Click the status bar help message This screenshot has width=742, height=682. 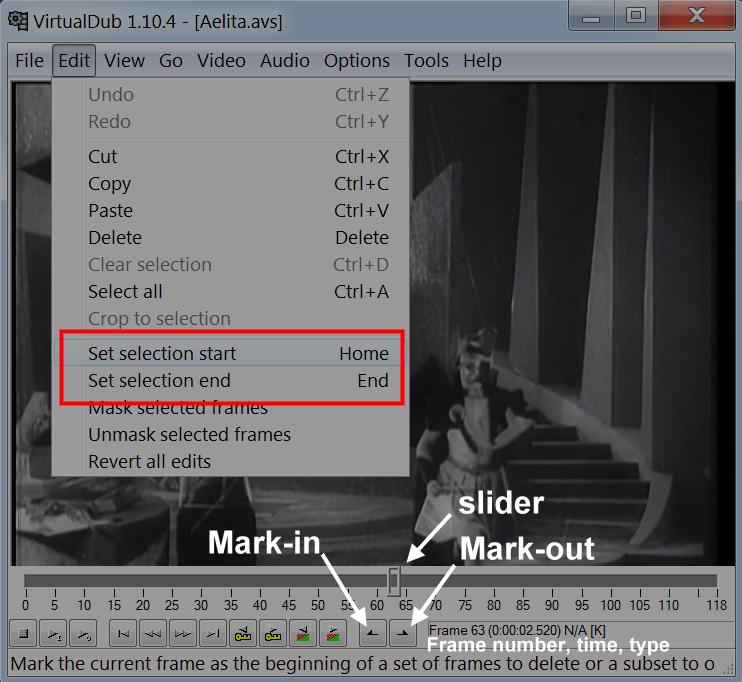tap(362, 664)
